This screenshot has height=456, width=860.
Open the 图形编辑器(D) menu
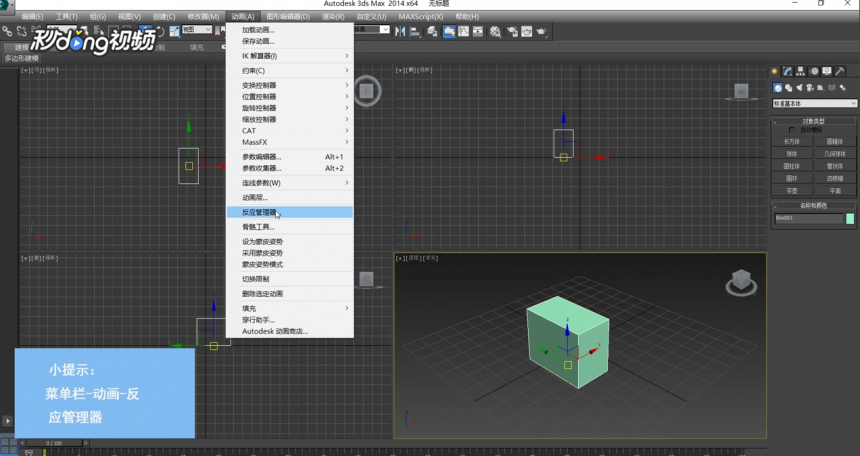tap(288, 16)
